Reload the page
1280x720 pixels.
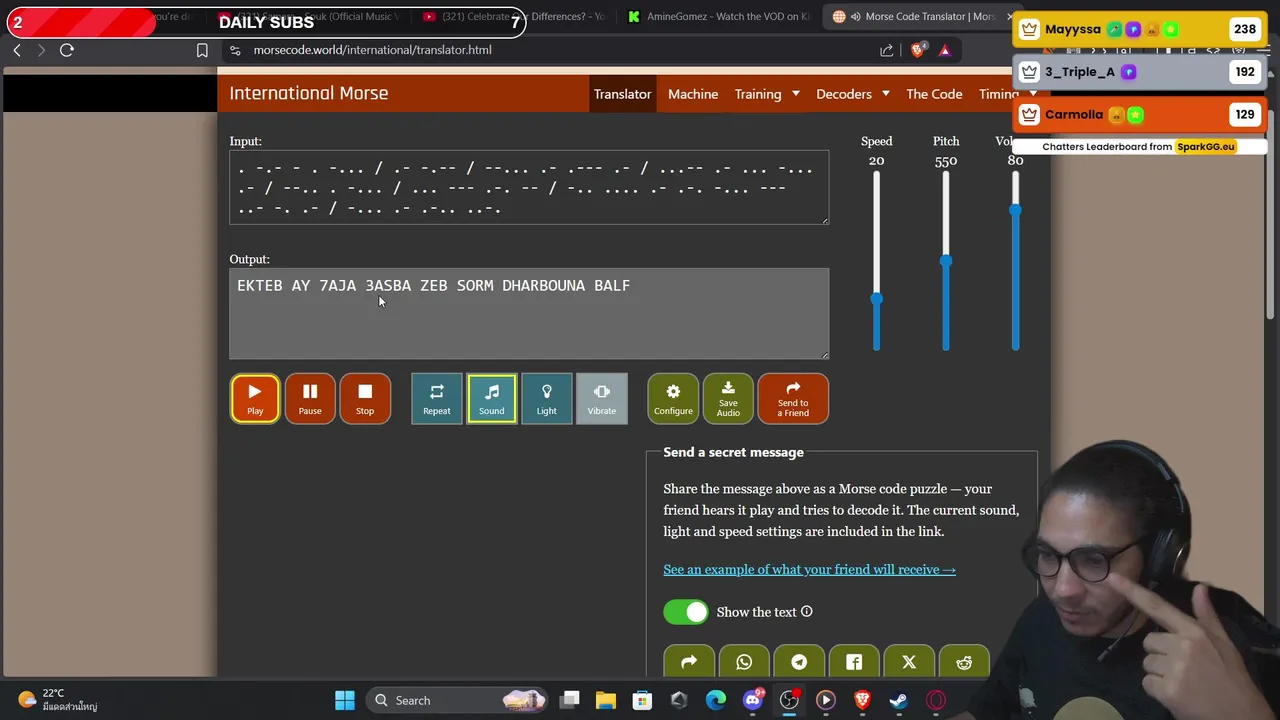(x=67, y=50)
